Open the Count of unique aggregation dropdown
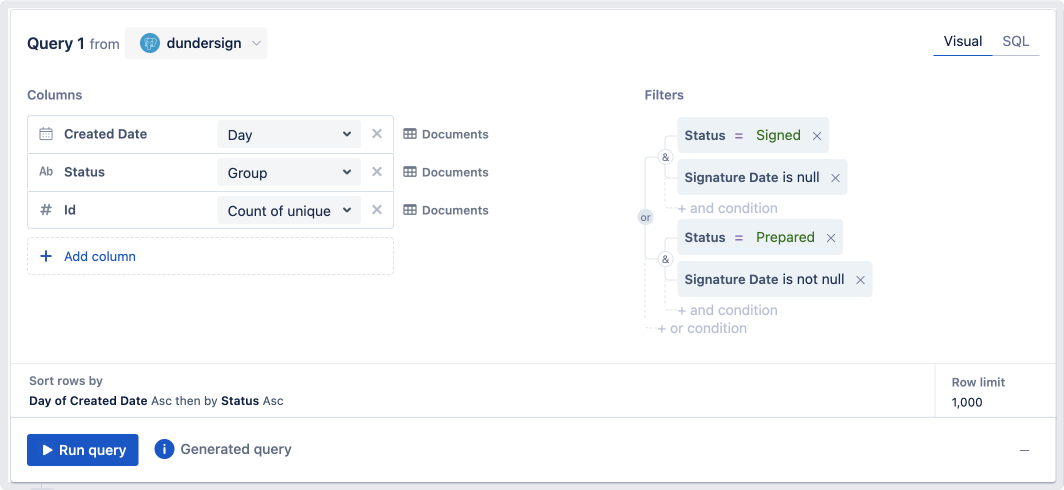1064x490 pixels. [289, 211]
